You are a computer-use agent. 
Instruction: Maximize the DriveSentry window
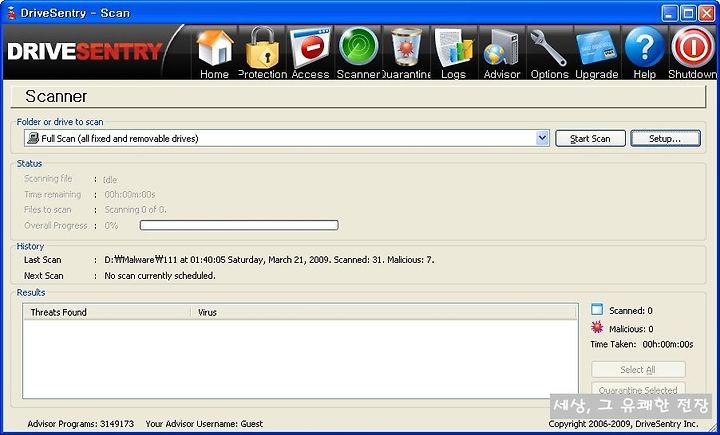pos(688,13)
